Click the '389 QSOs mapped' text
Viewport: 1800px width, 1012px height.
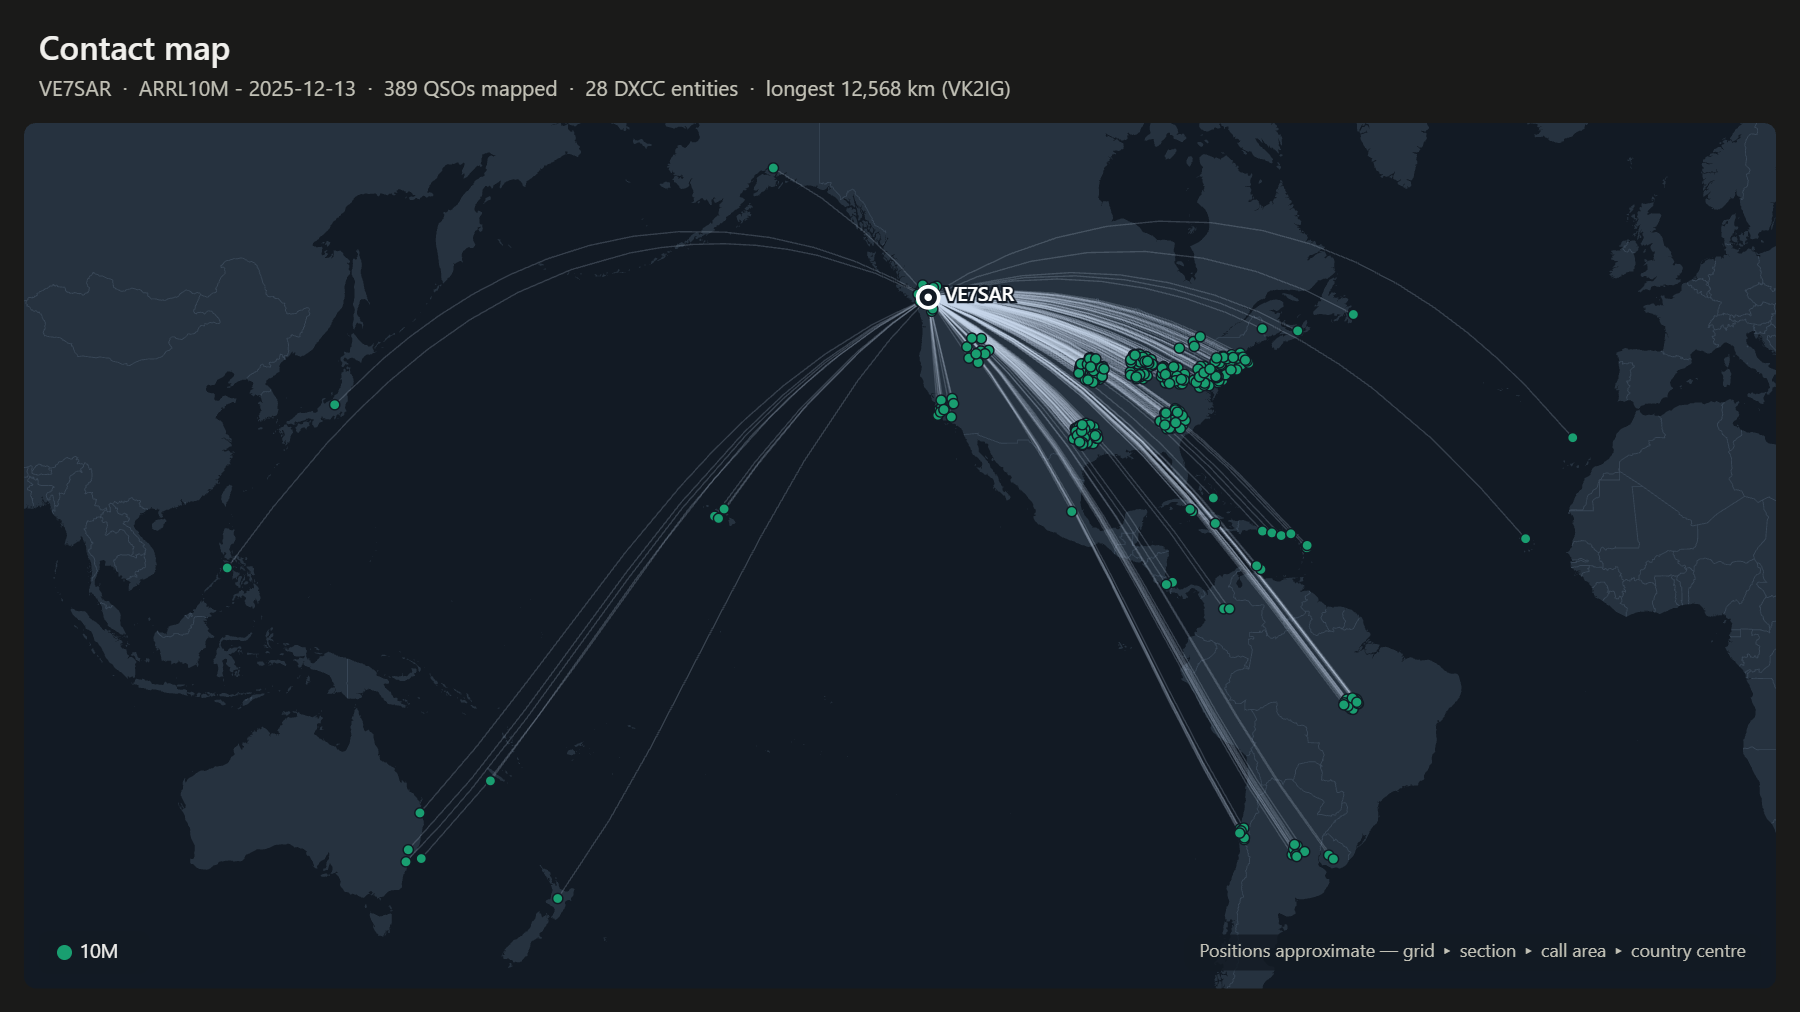point(470,89)
